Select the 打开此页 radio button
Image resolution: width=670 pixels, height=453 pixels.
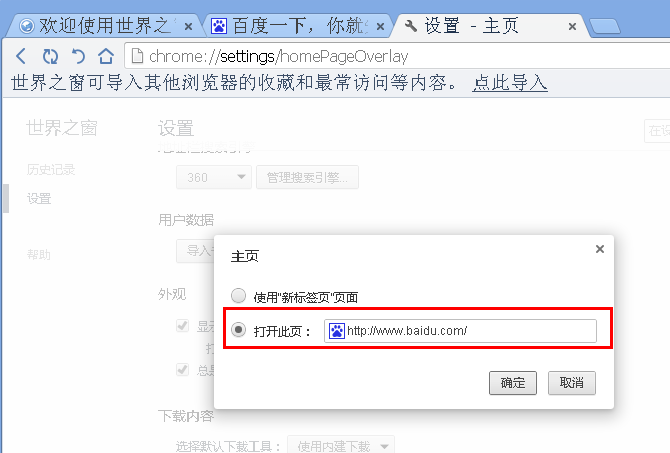(238, 329)
